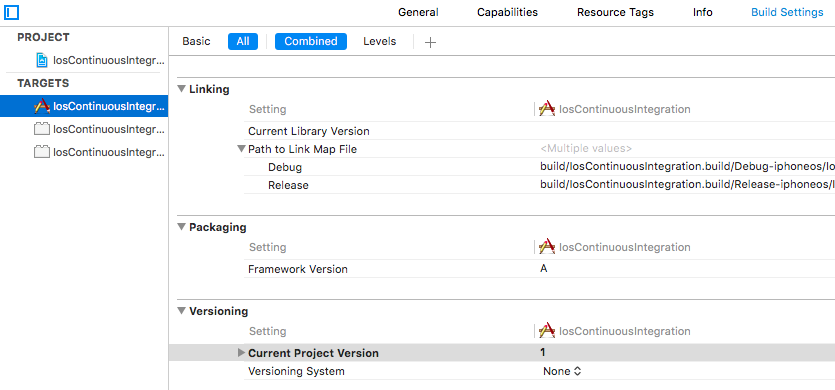Viewport: 835px width, 390px height.
Task: Click IosContinuousIntegration column name in Packaging header
Action: (624, 247)
